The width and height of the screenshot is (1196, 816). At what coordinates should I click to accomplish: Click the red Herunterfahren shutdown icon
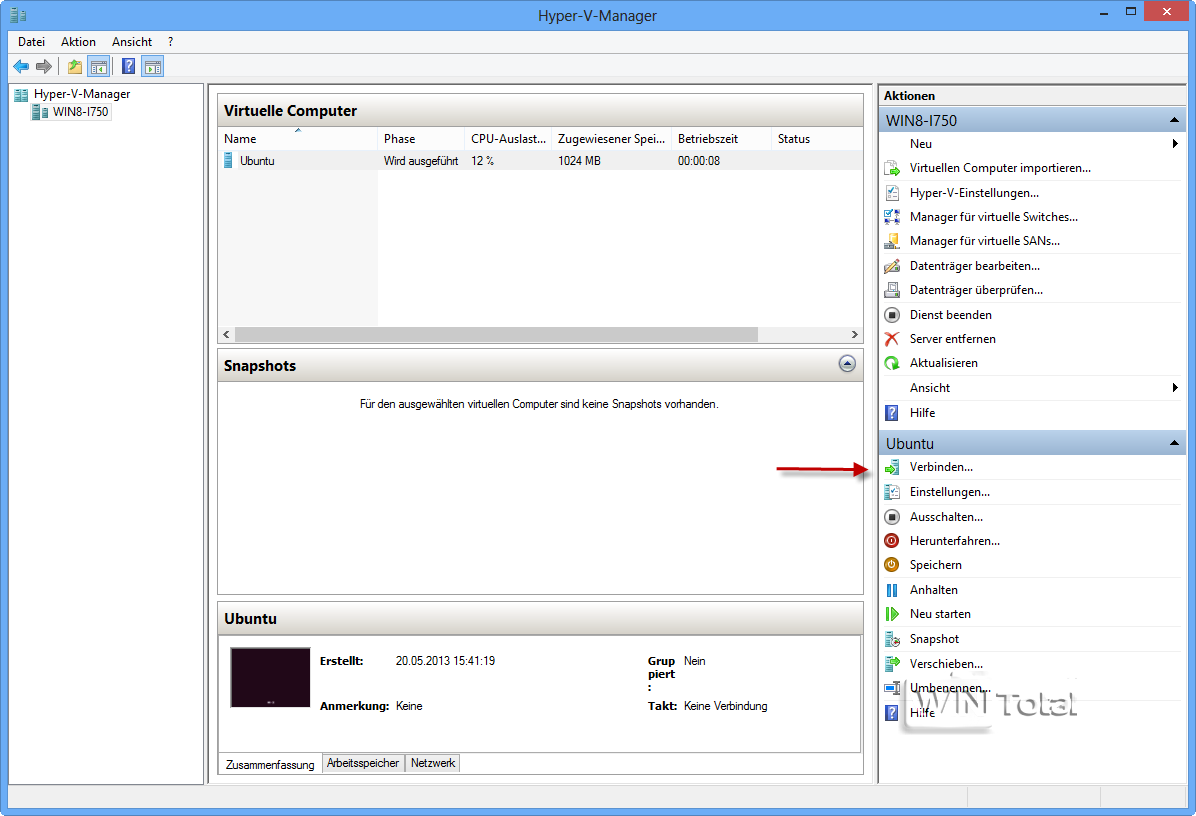click(x=892, y=541)
